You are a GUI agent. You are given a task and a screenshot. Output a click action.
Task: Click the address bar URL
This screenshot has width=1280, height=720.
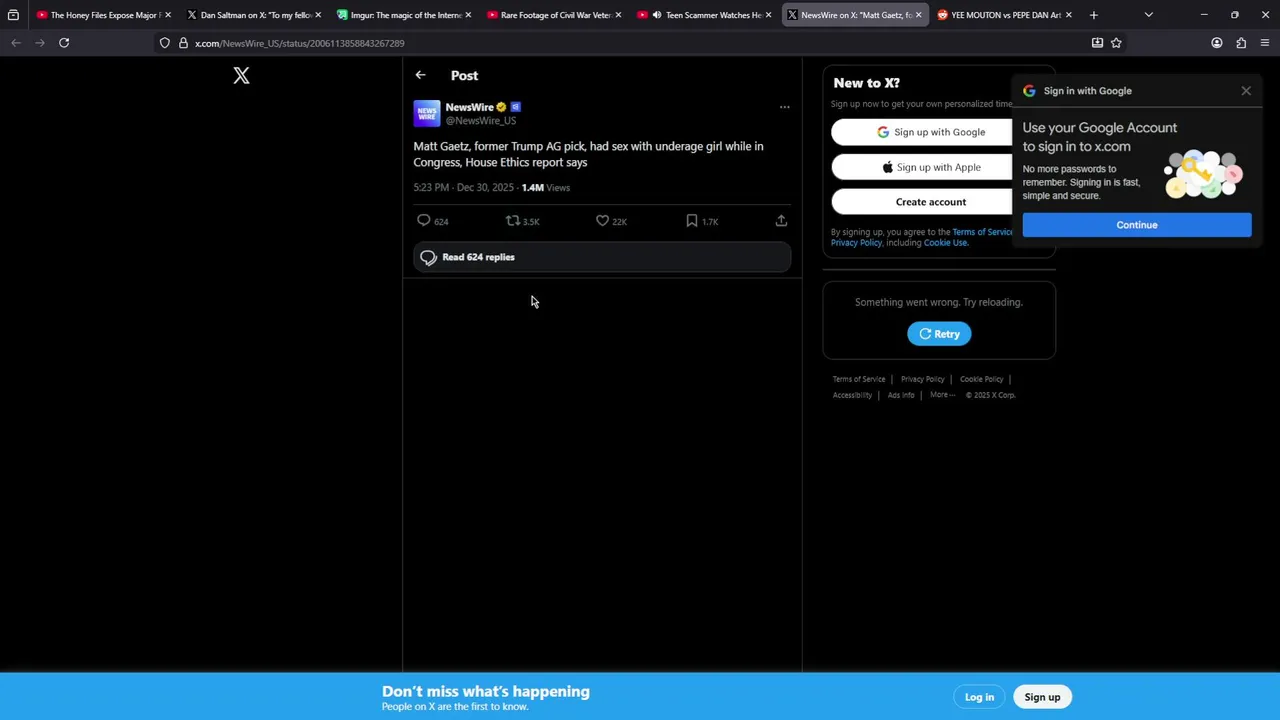click(300, 43)
